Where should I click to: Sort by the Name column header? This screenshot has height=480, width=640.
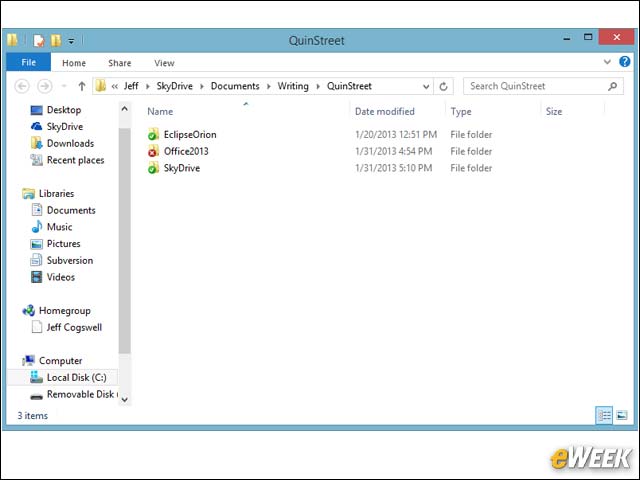pos(160,111)
